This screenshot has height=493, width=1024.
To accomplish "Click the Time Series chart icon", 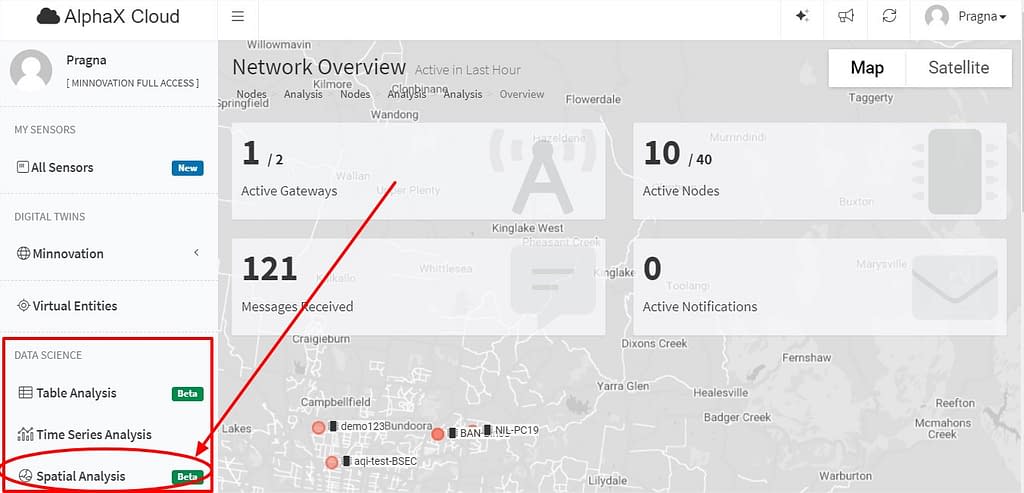I will click(25, 434).
